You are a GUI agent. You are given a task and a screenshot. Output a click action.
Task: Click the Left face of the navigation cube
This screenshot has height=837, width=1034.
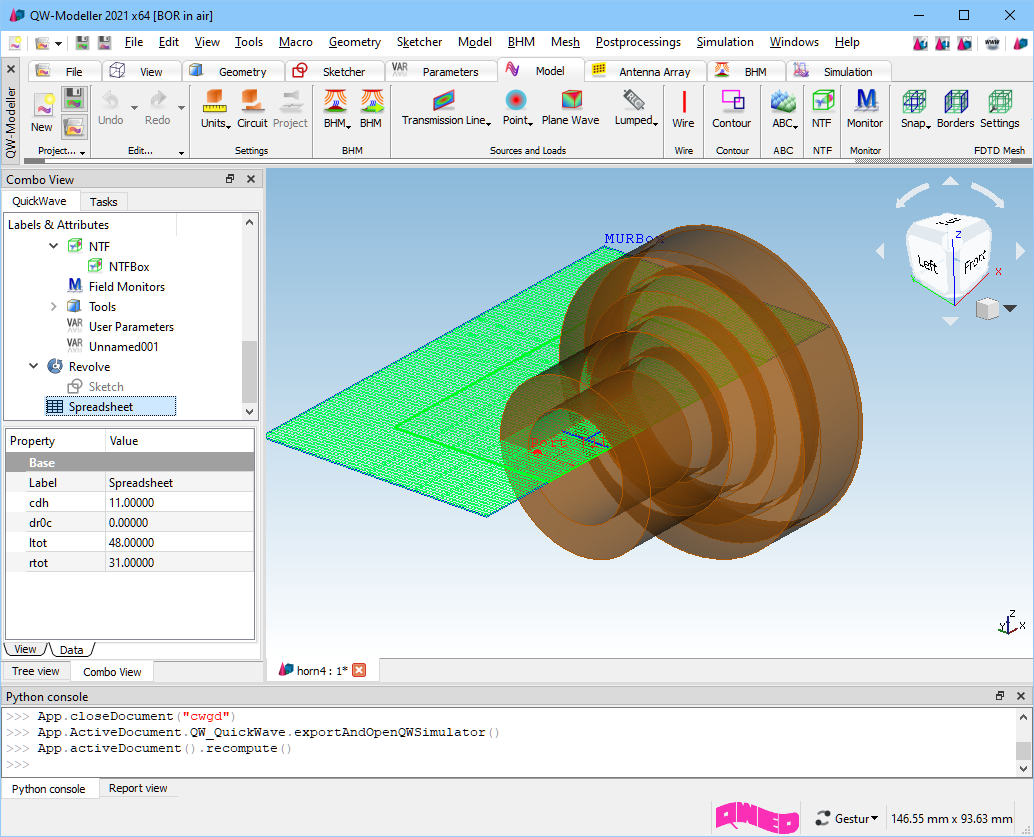pos(928,264)
